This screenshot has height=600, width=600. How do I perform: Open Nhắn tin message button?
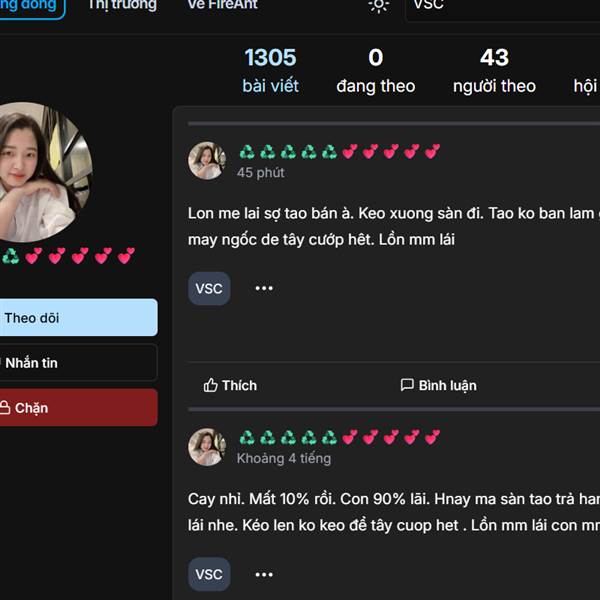78,362
